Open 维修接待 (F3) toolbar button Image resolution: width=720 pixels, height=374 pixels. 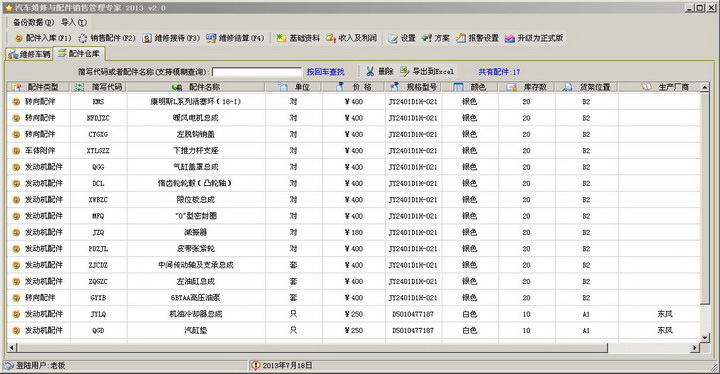[171, 38]
